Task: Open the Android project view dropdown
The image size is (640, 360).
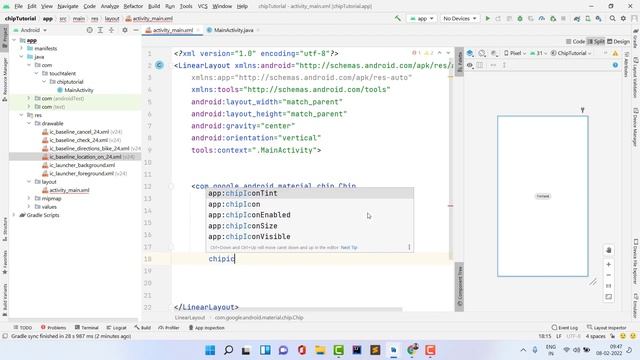Action: click(x=30, y=30)
